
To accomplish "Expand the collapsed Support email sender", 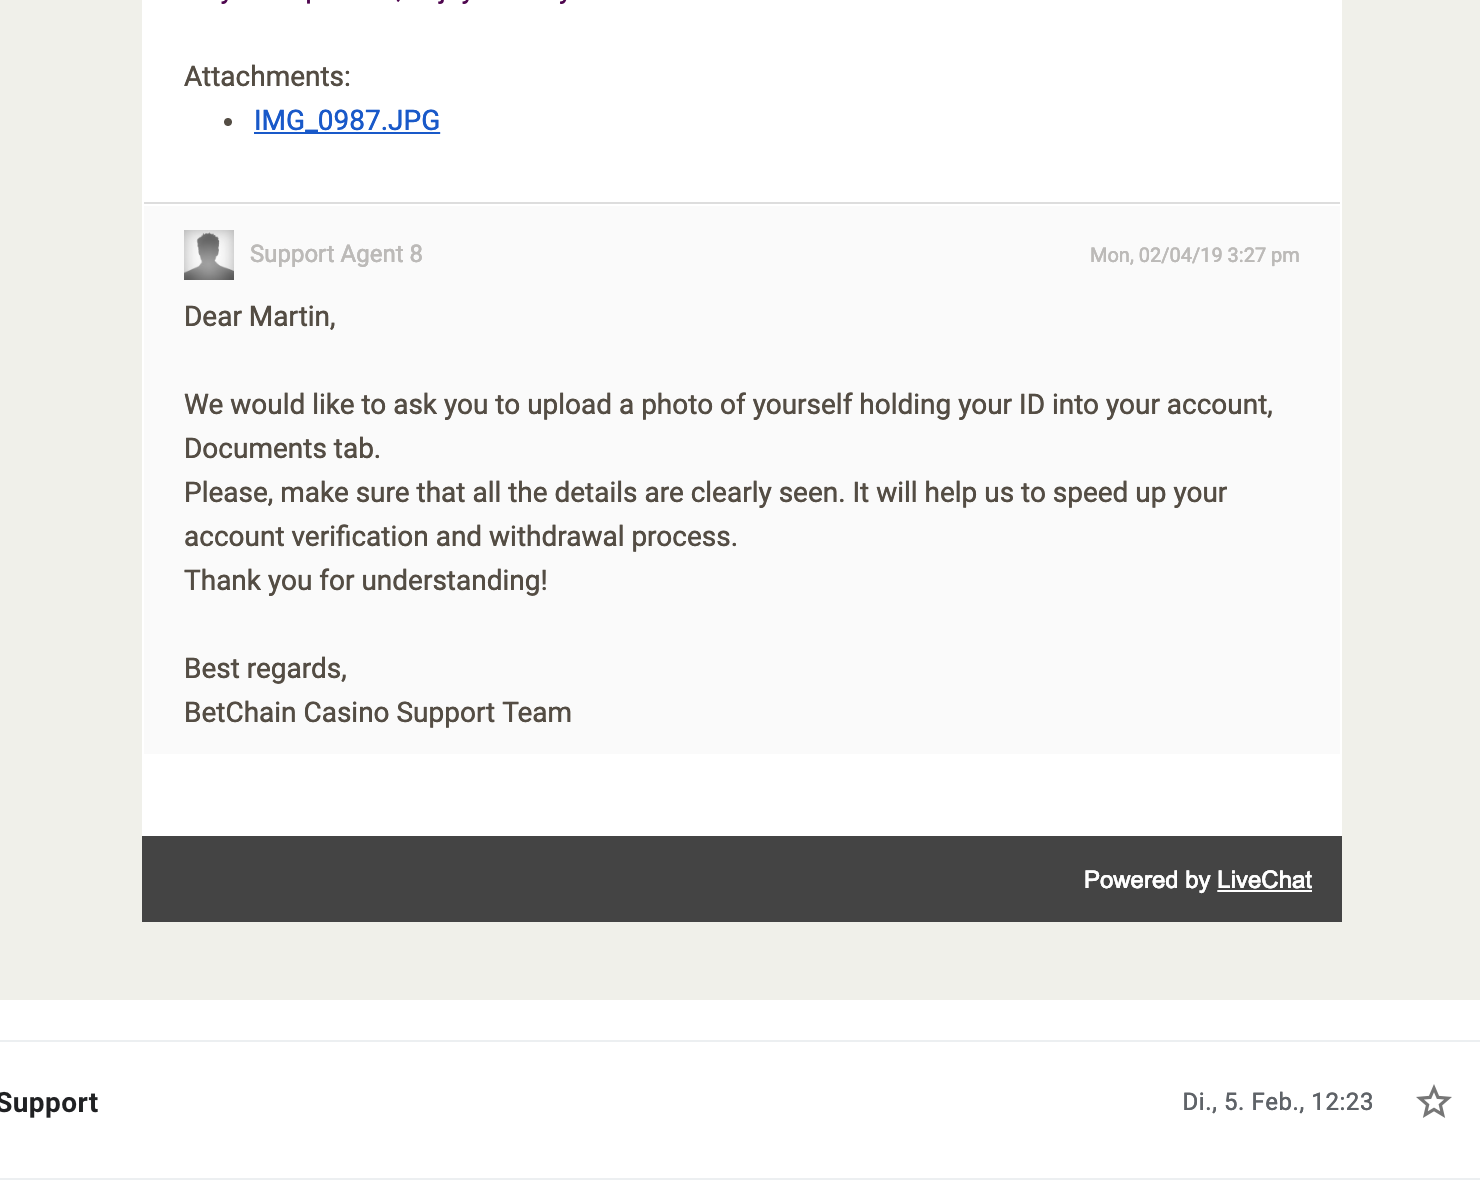I will tap(49, 1103).
